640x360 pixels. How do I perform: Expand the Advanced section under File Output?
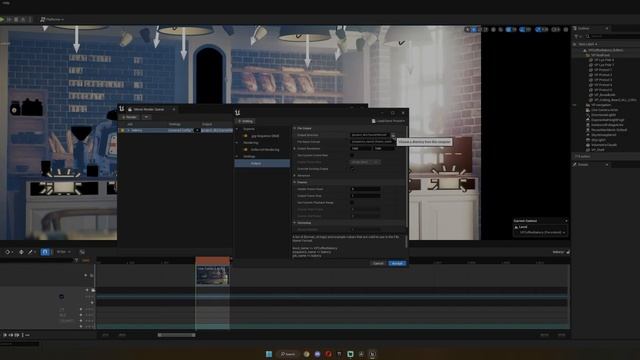click(x=294, y=176)
